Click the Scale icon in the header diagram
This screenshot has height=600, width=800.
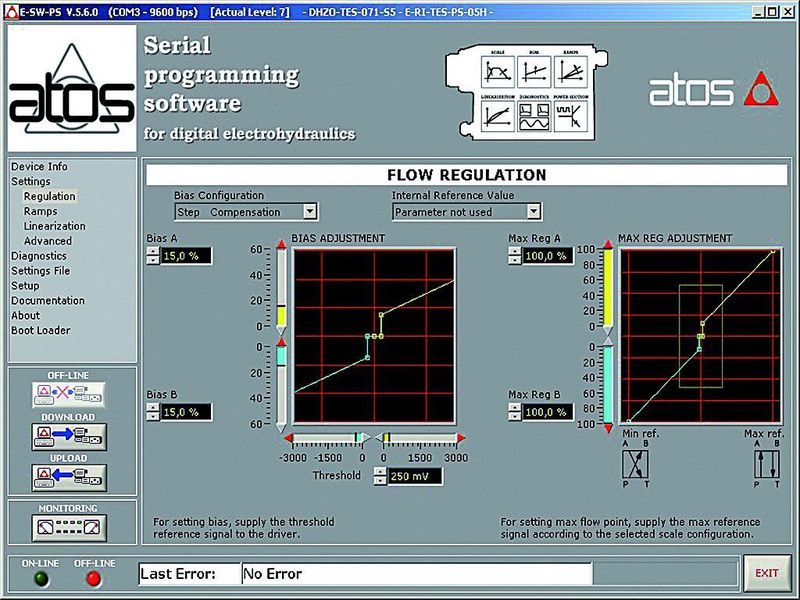497,71
